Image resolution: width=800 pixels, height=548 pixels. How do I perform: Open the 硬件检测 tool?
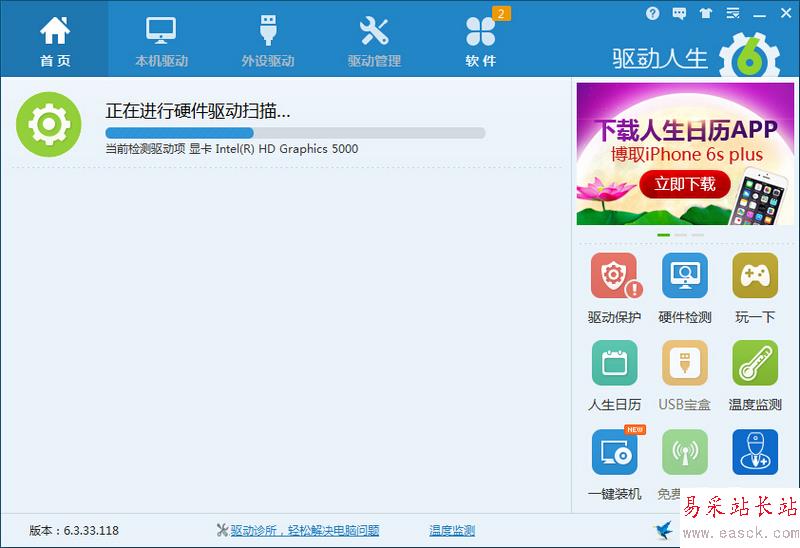(x=685, y=288)
